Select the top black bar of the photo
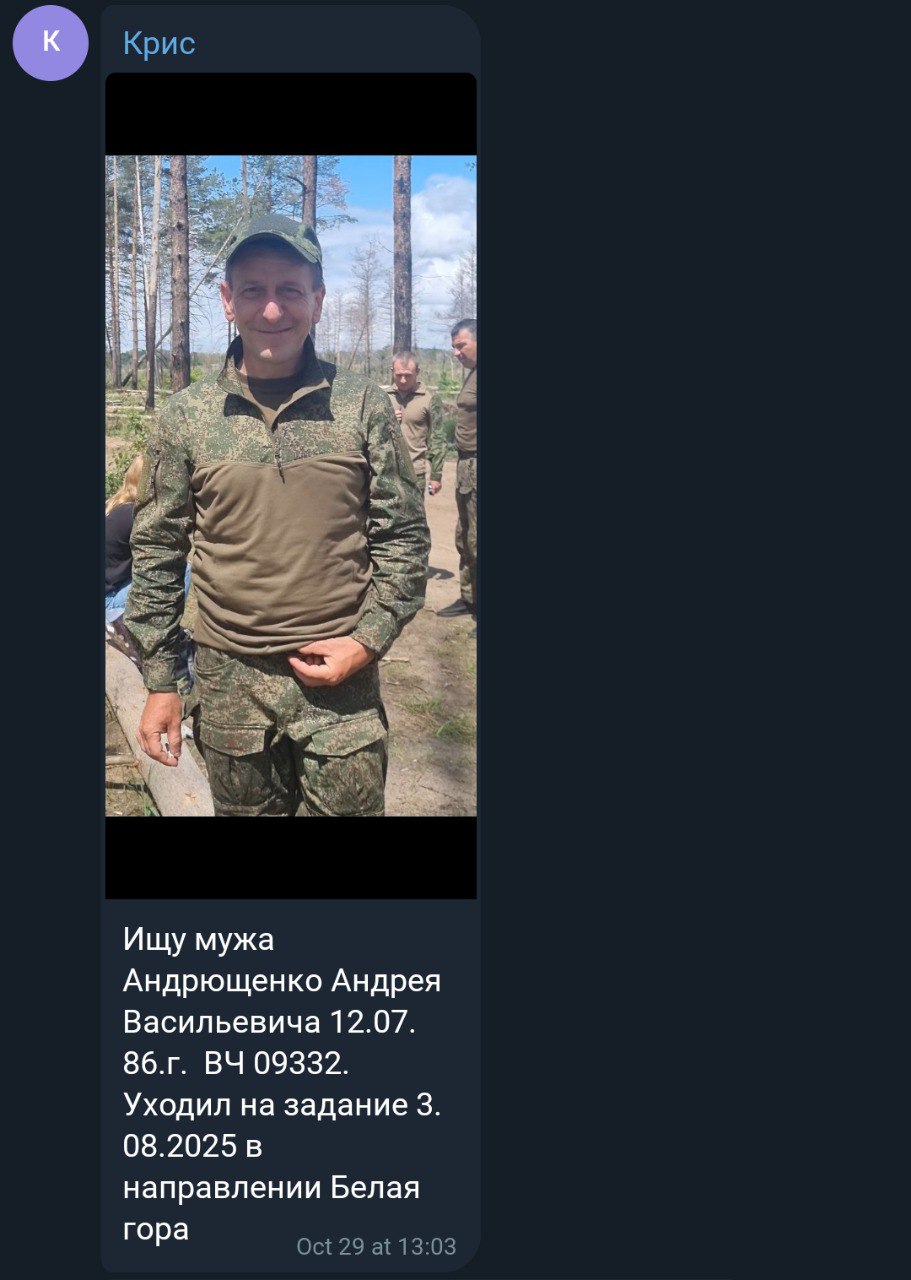 [291, 114]
